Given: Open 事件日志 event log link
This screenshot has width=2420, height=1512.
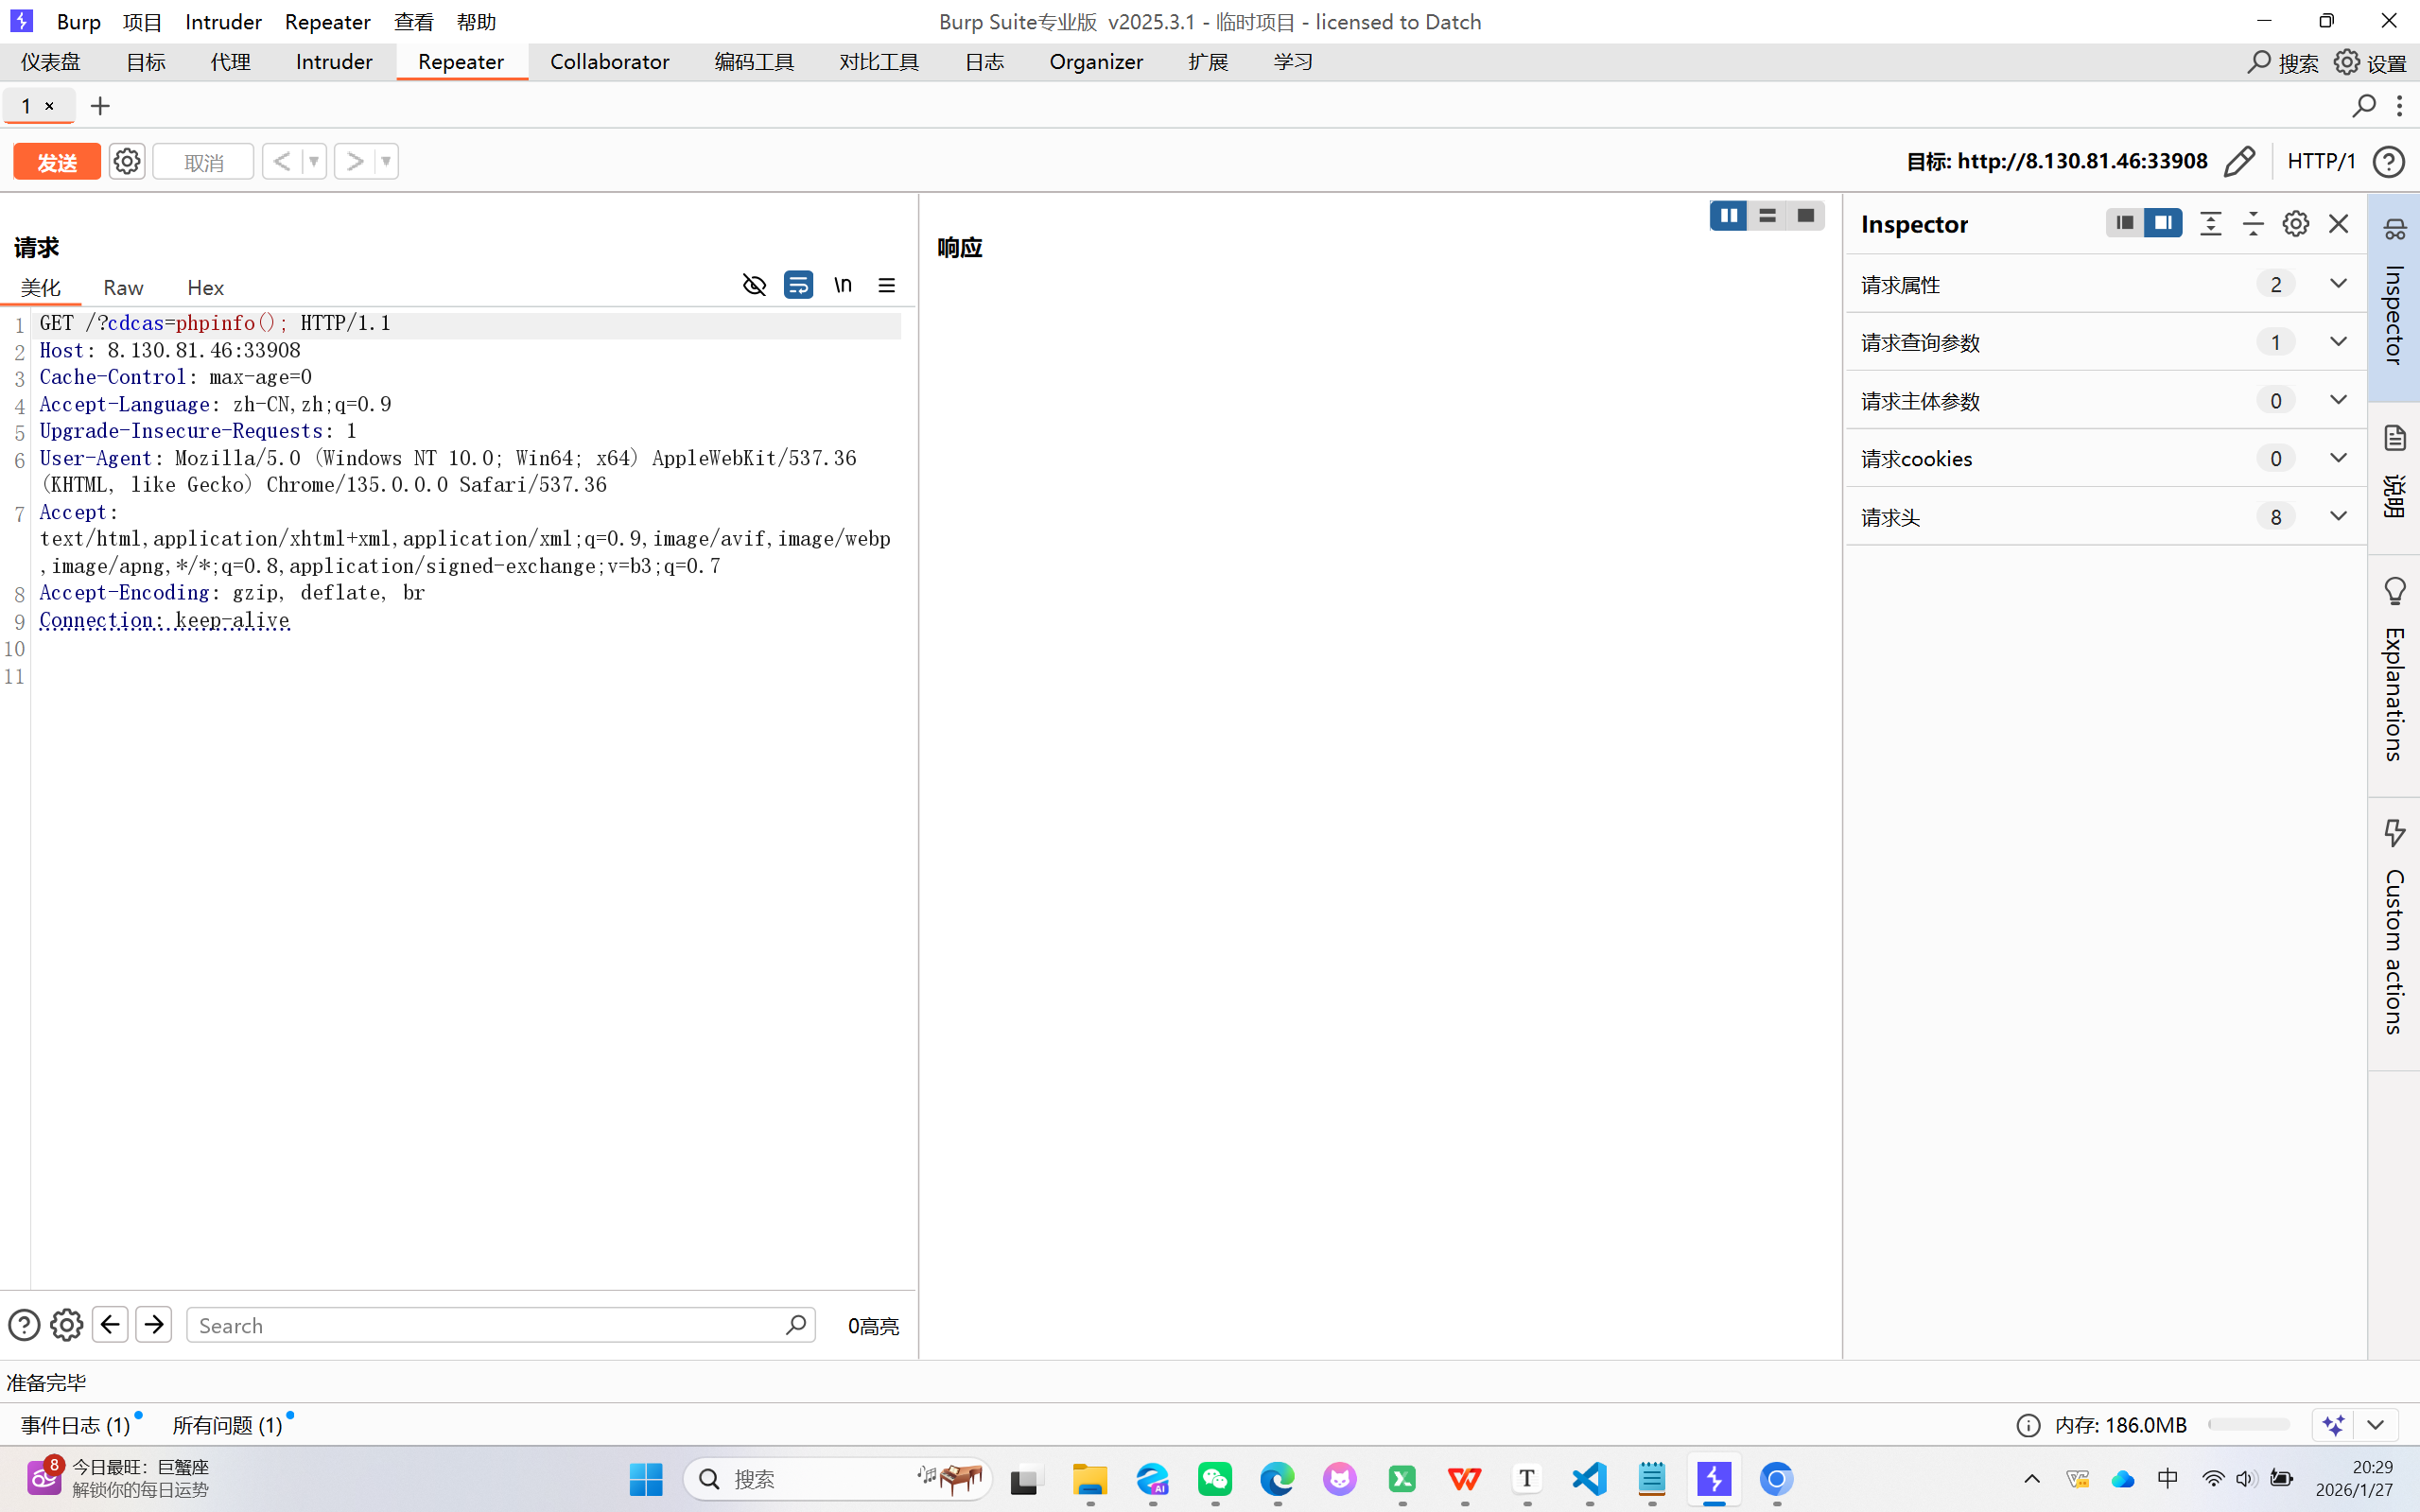Looking at the screenshot, I should [x=76, y=1425].
